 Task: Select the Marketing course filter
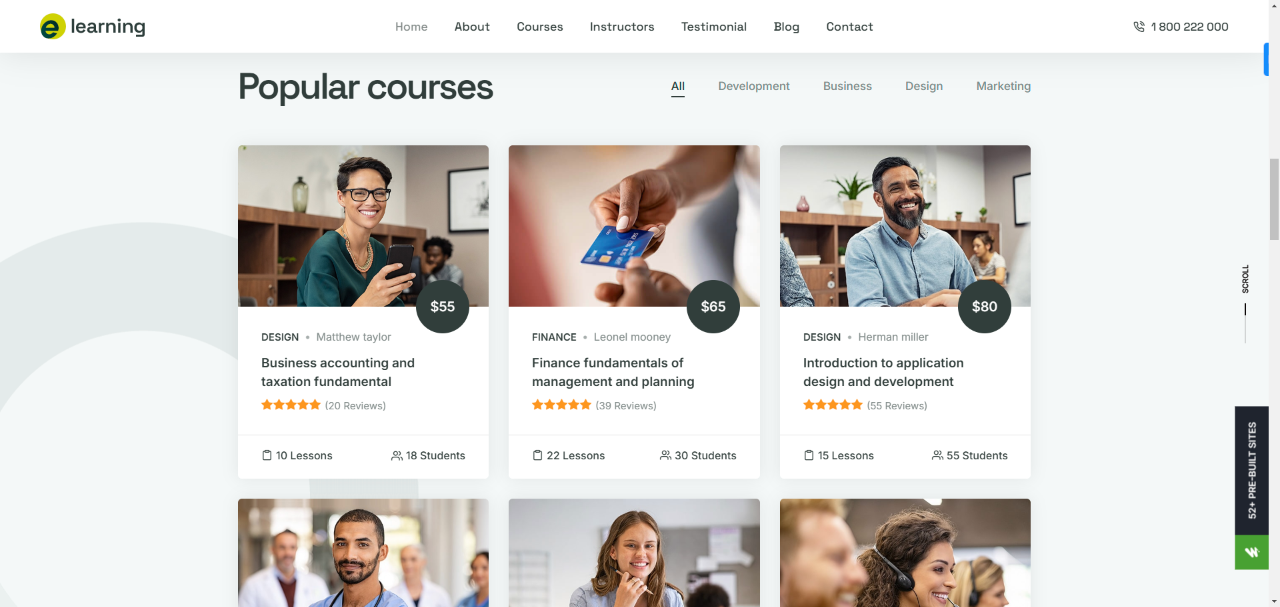coord(1003,86)
